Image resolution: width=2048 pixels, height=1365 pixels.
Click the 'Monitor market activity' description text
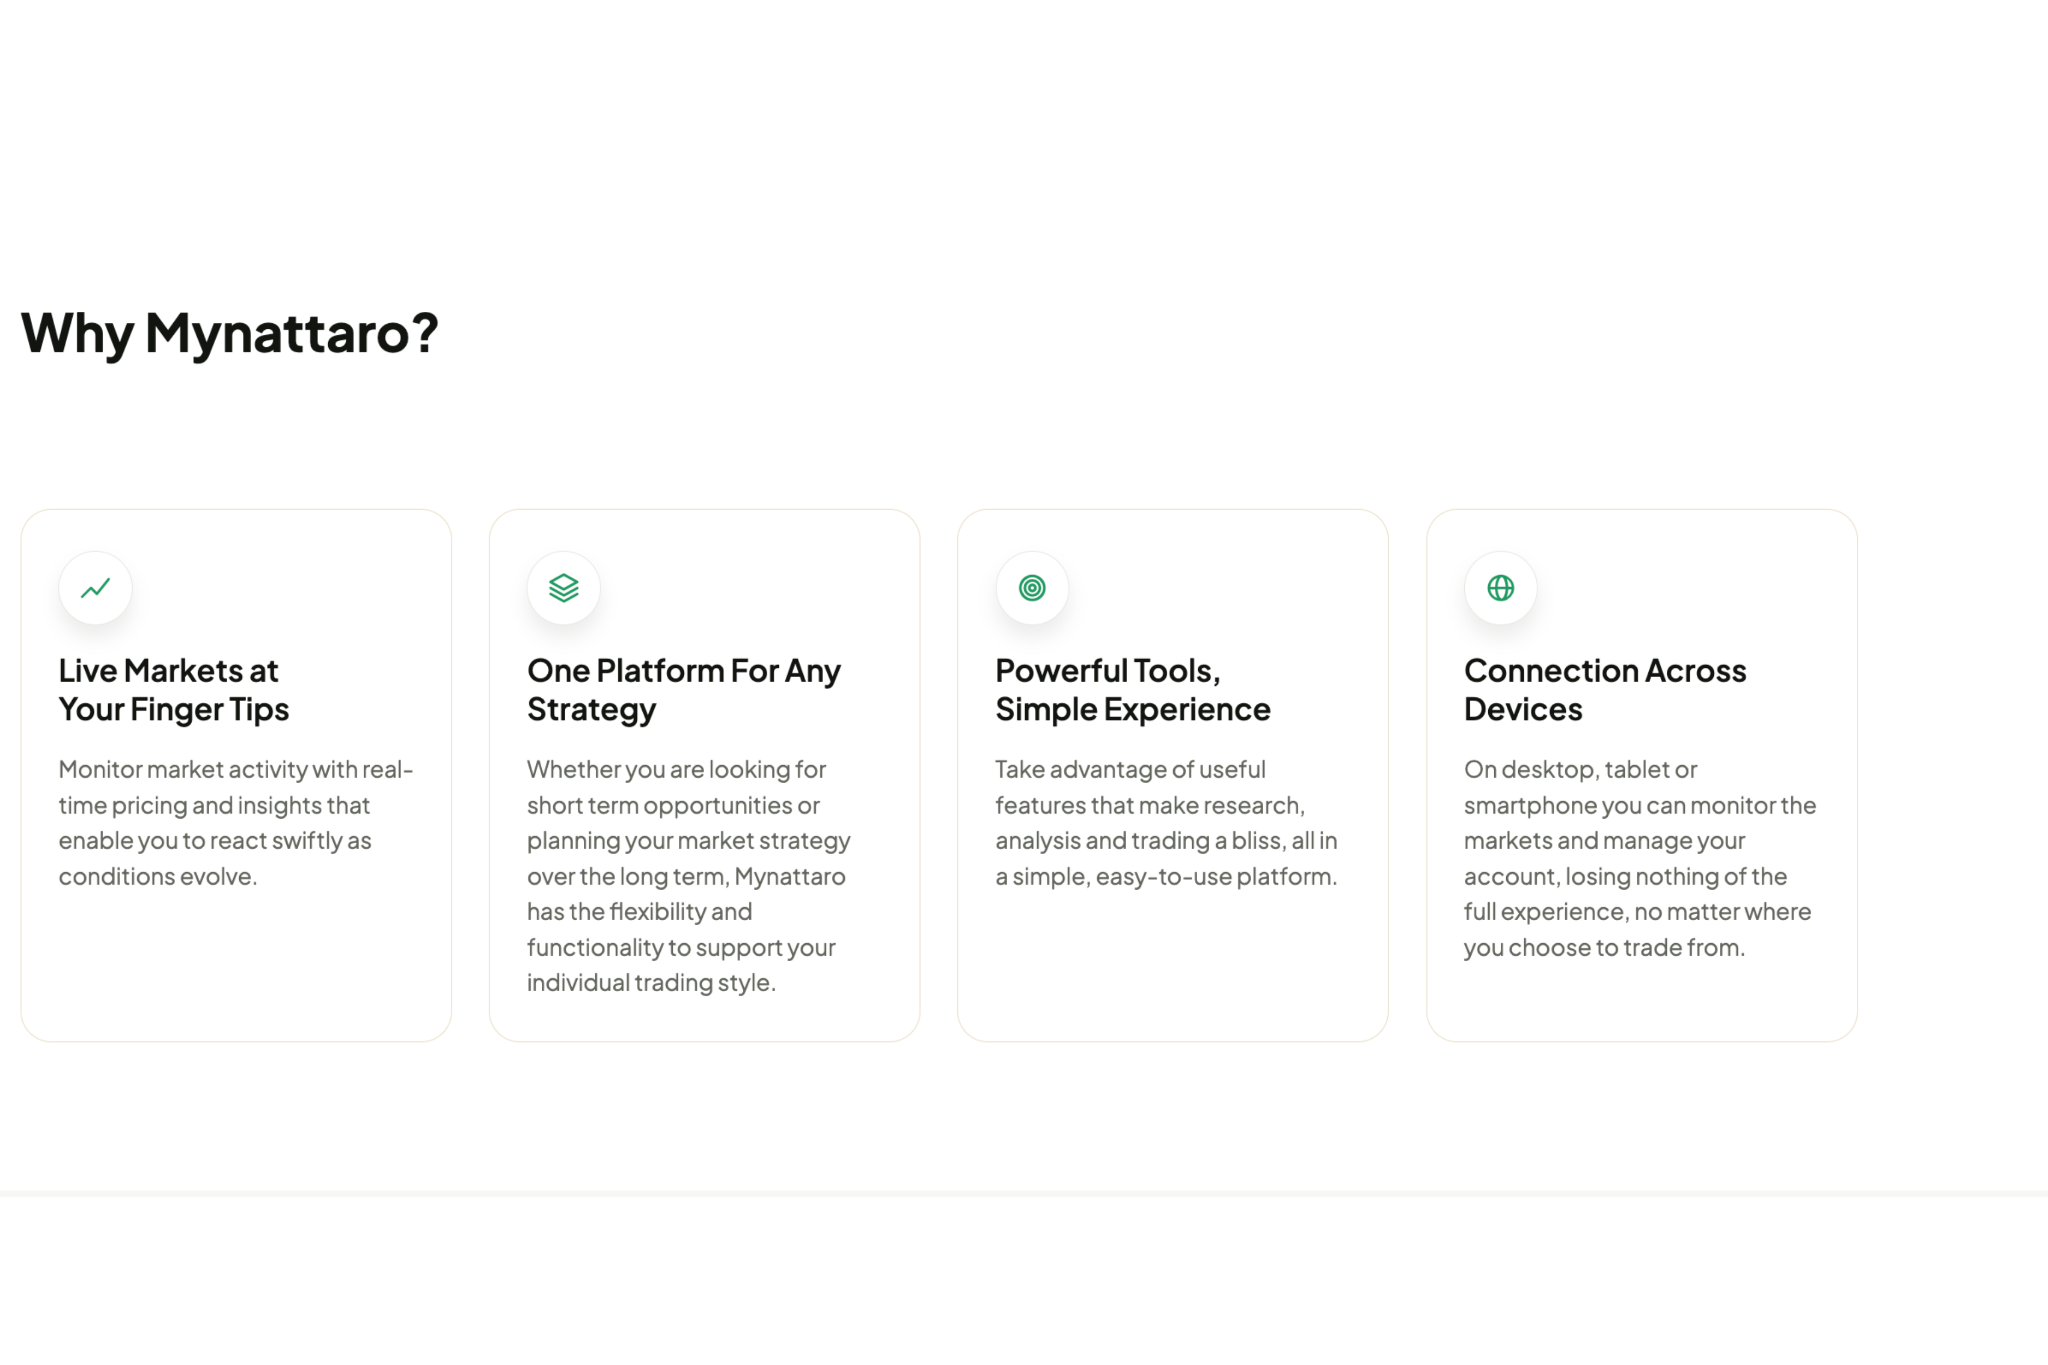(236, 823)
